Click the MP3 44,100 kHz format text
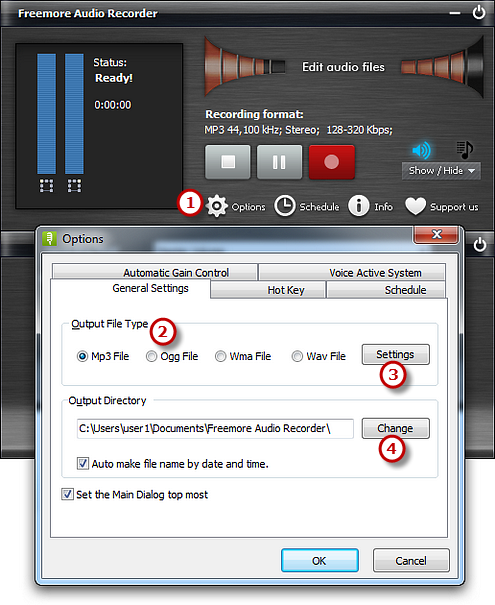 298,130
